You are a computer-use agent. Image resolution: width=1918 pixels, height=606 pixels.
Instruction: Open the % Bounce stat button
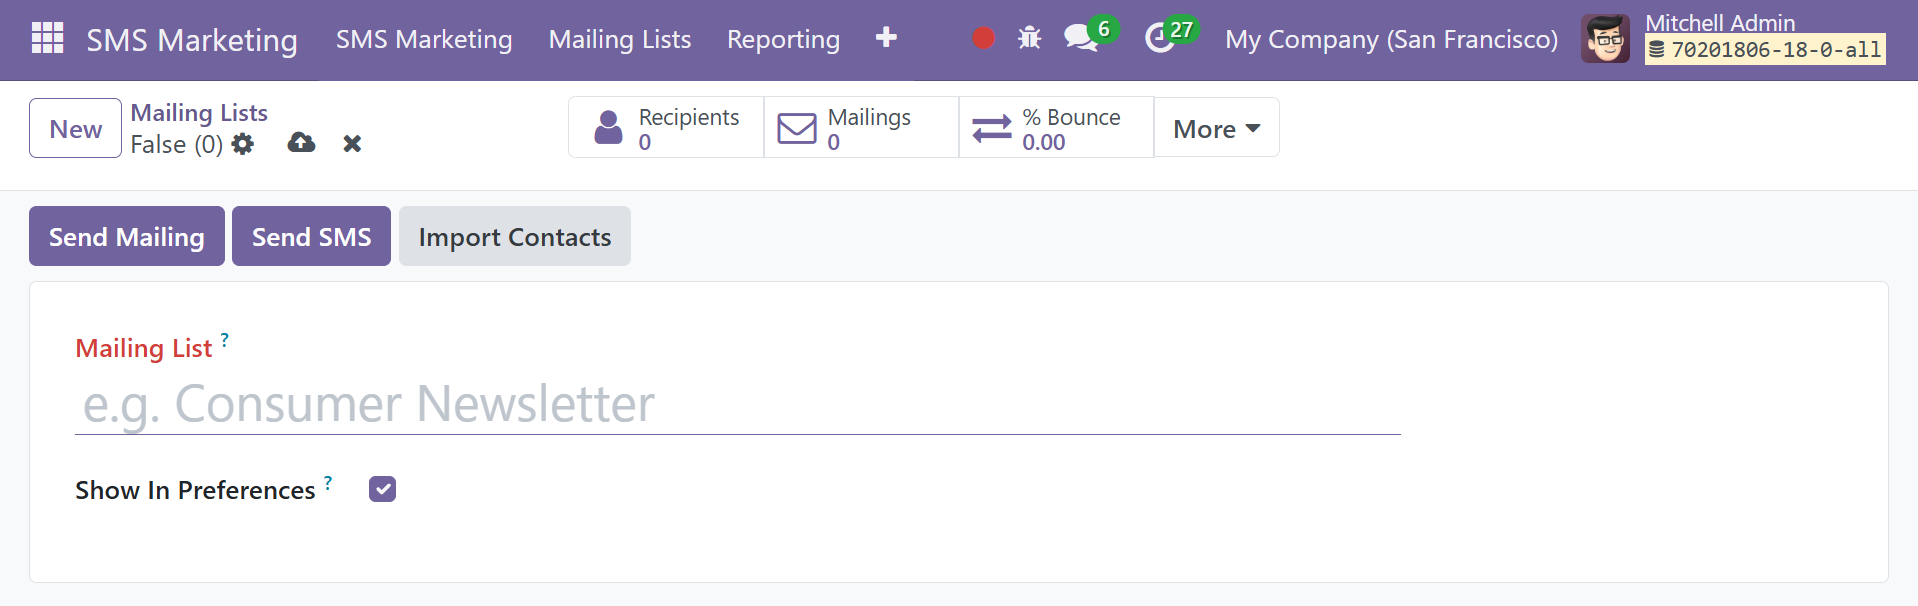pyautogui.click(x=1056, y=128)
